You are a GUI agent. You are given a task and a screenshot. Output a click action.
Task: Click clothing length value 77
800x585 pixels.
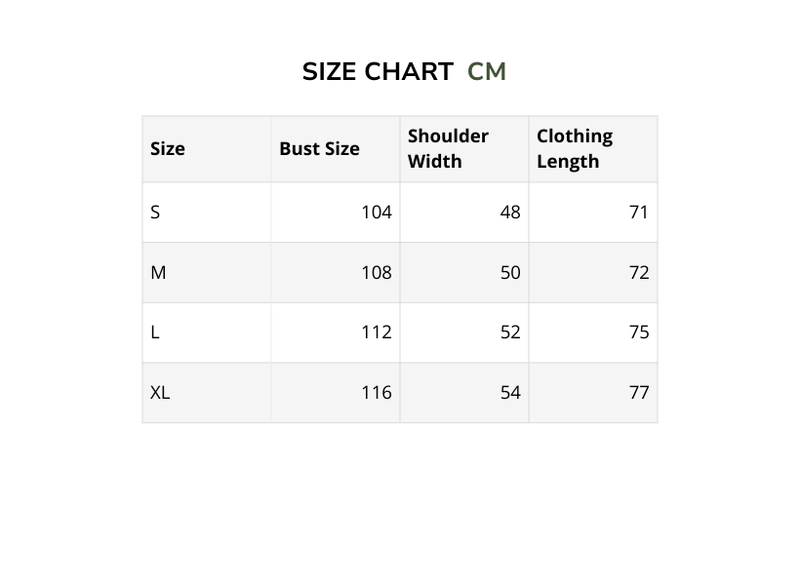coord(639,392)
